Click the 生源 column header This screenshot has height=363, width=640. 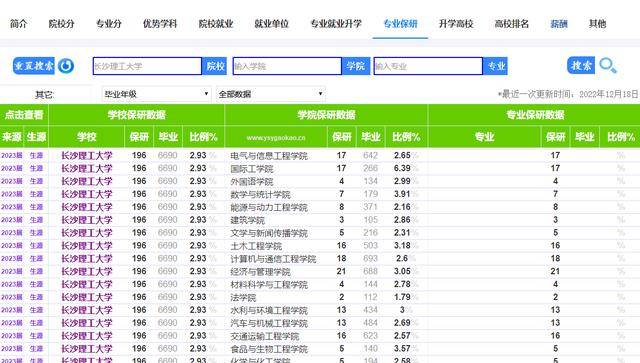[x=36, y=137]
